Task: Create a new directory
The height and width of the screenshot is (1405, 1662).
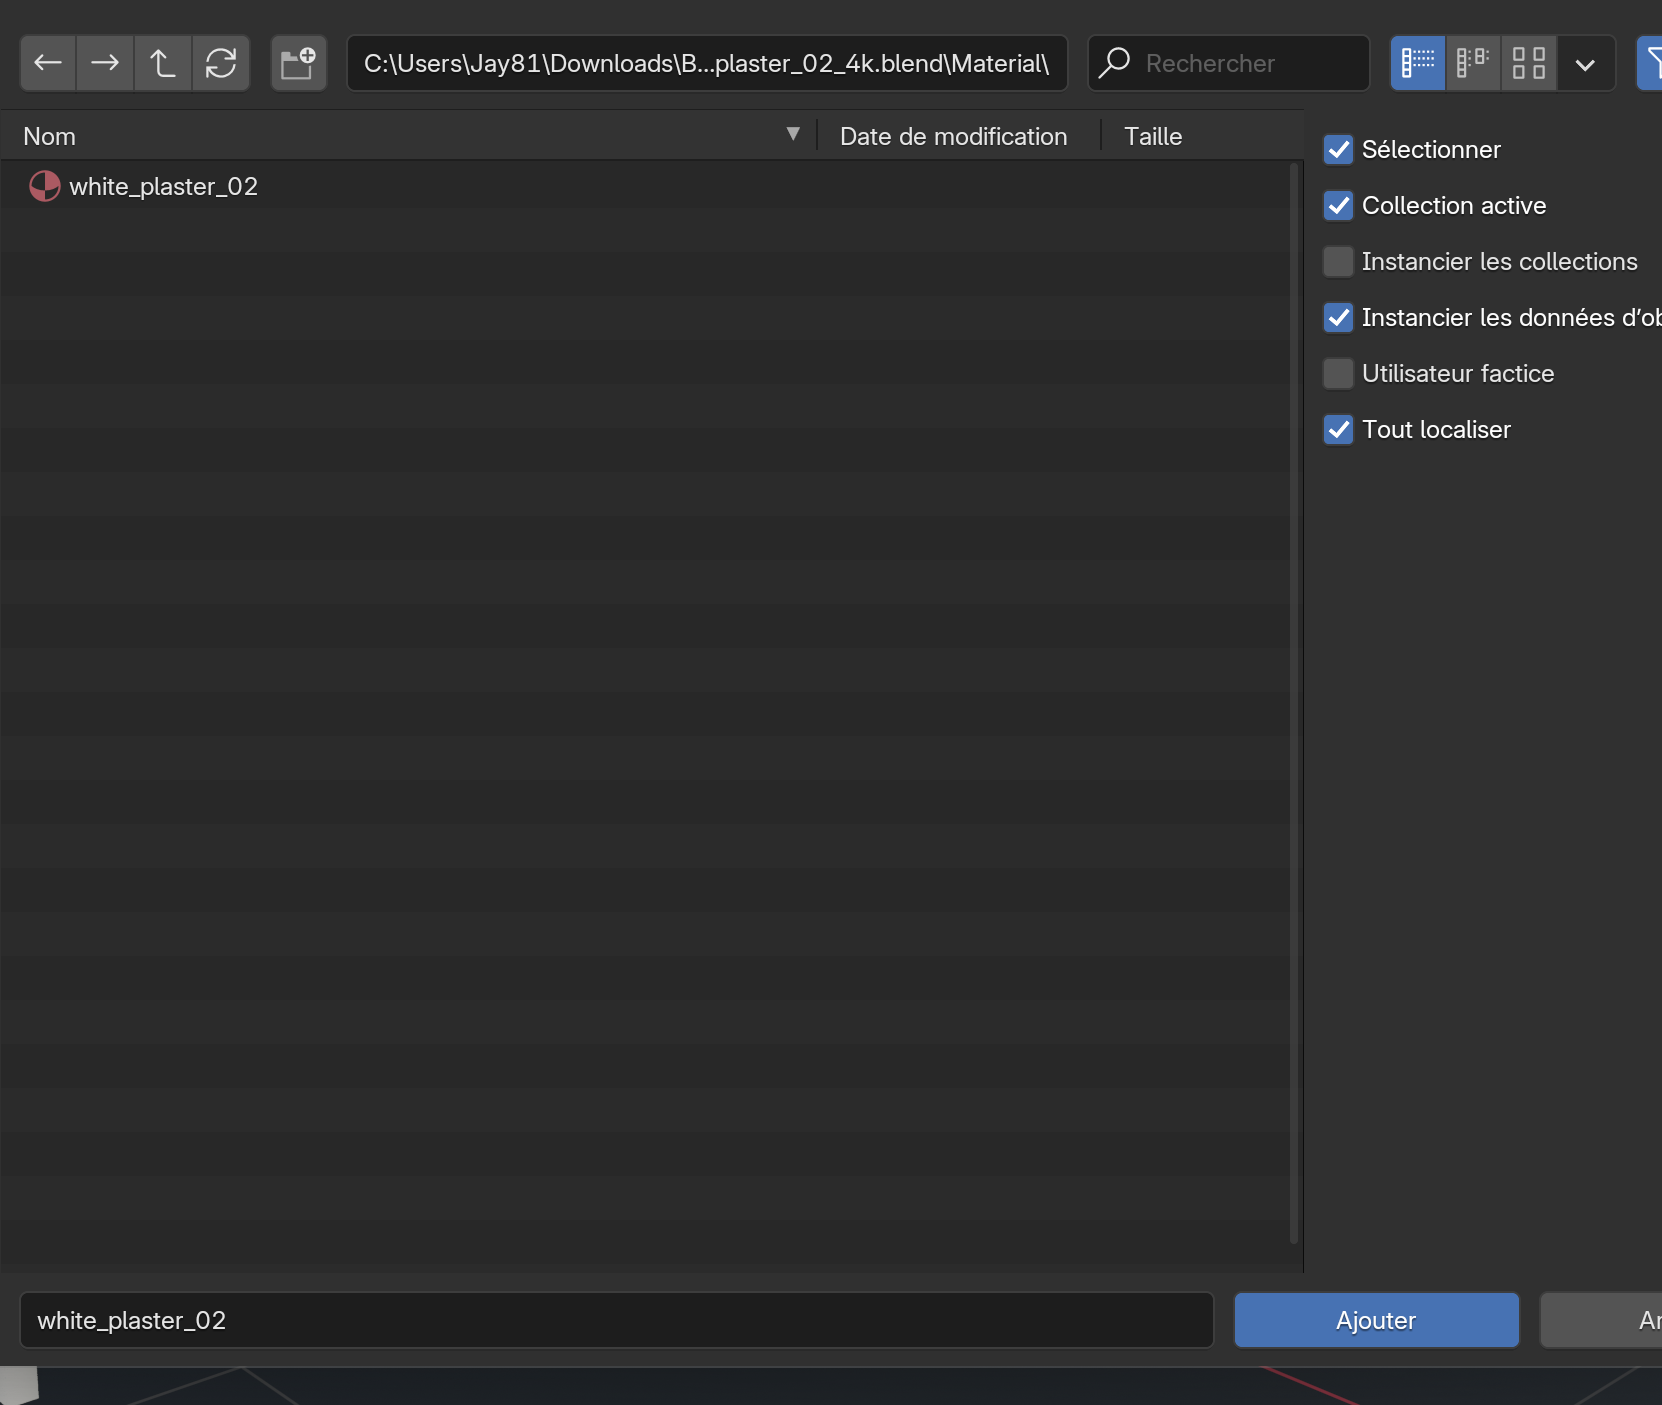Action: pos(298,63)
